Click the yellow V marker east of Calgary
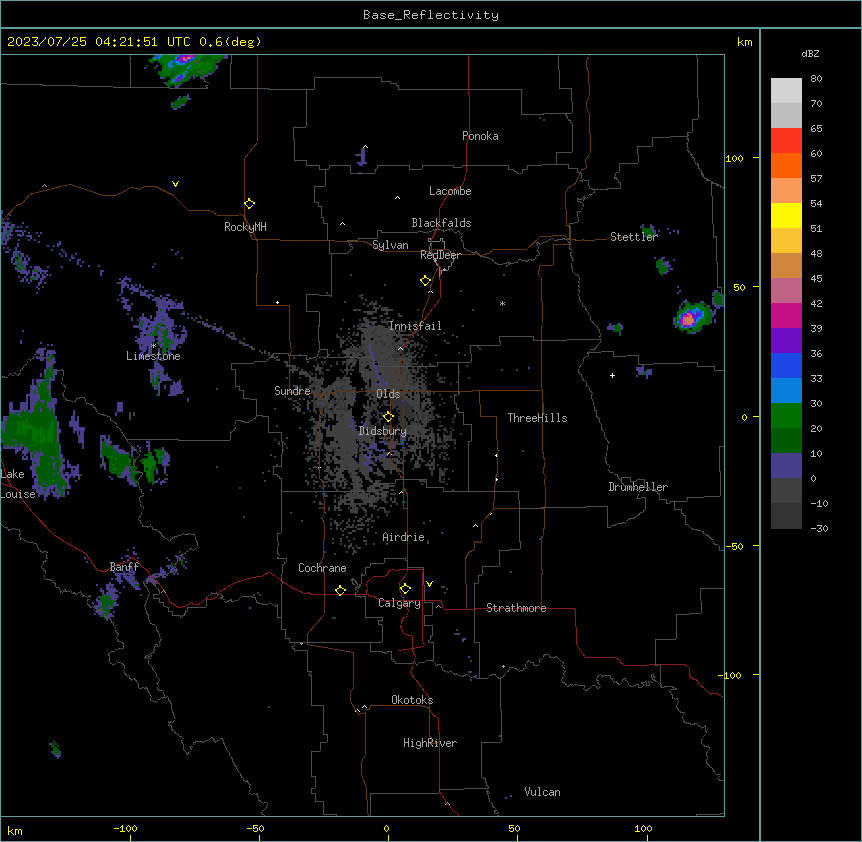This screenshot has height=842, width=862. tap(429, 584)
